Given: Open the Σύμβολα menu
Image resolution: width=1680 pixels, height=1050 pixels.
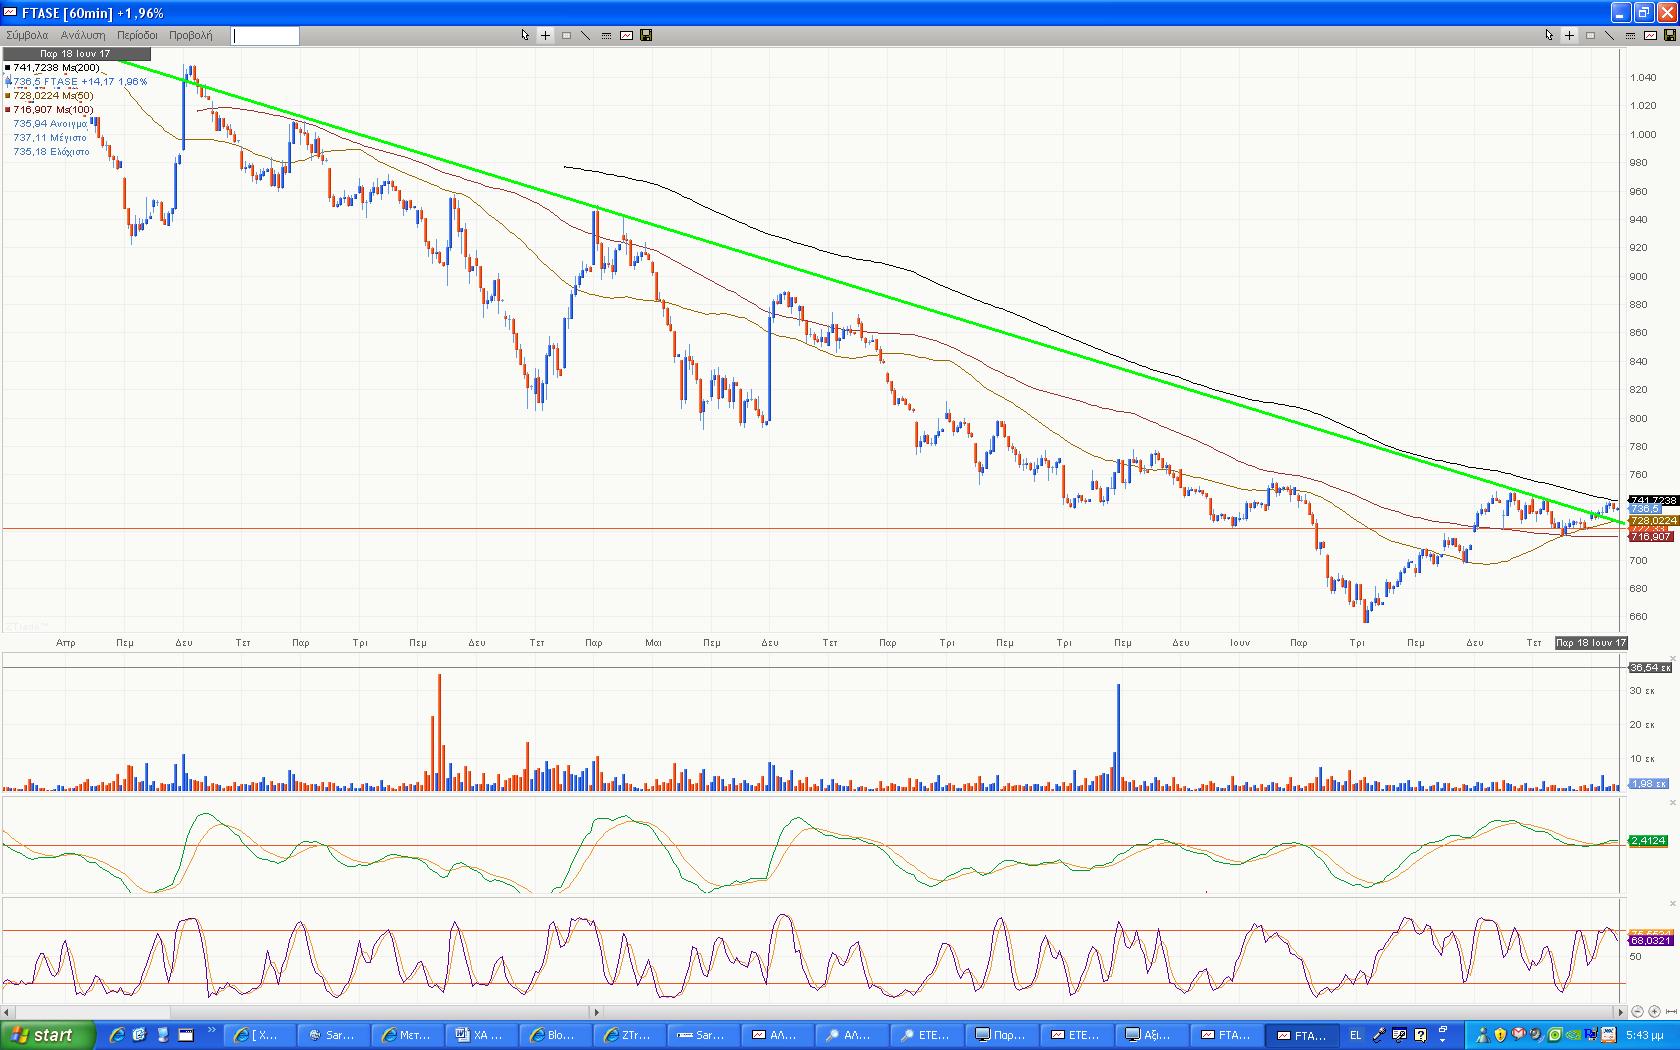Looking at the screenshot, I should tap(27, 35).
